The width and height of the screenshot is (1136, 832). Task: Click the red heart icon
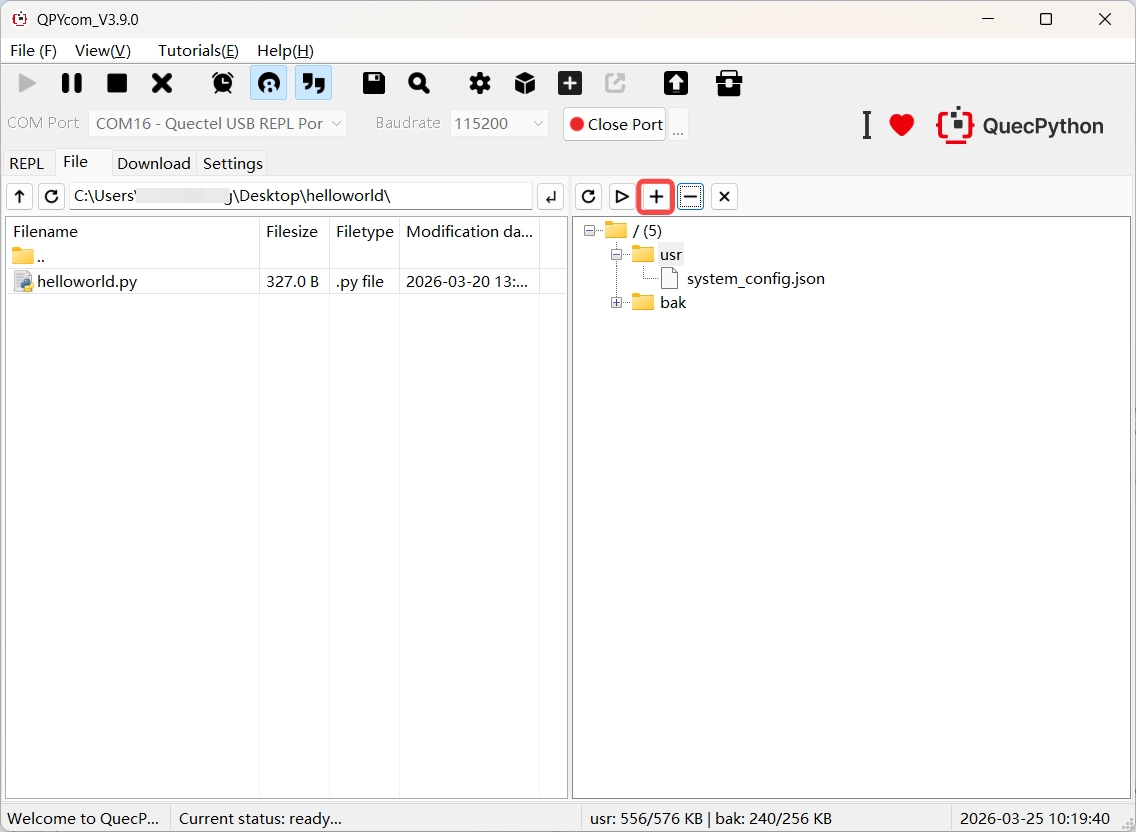pos(902,125)
